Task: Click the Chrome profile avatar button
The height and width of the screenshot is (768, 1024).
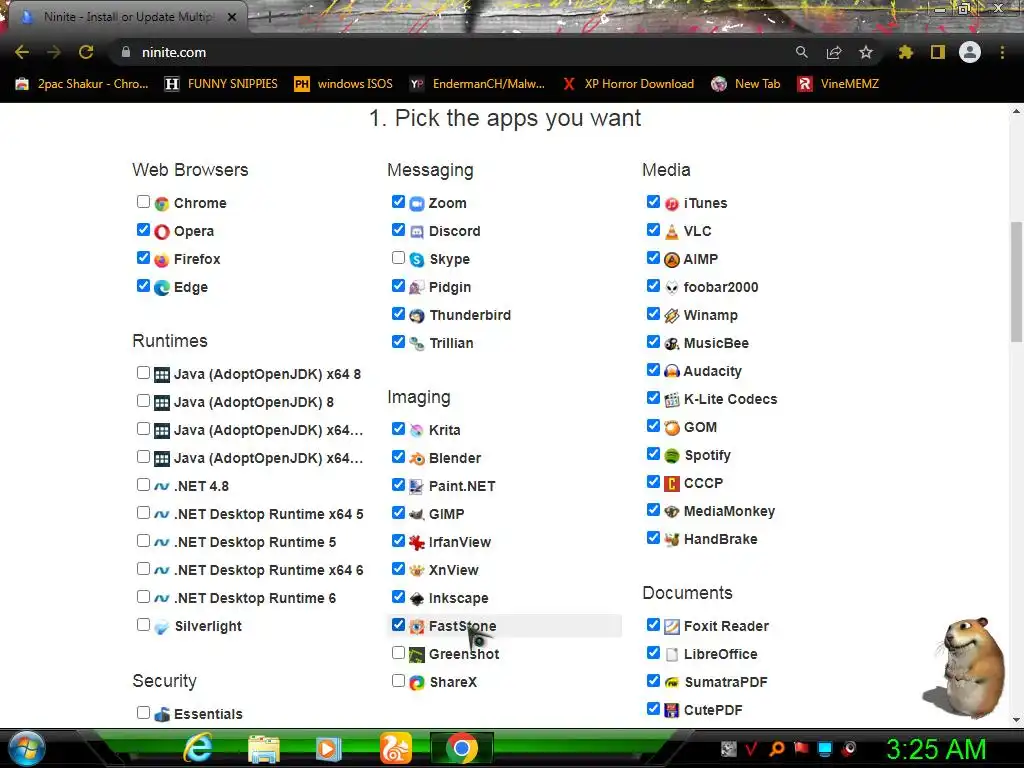Action: (x=970, y=52)
